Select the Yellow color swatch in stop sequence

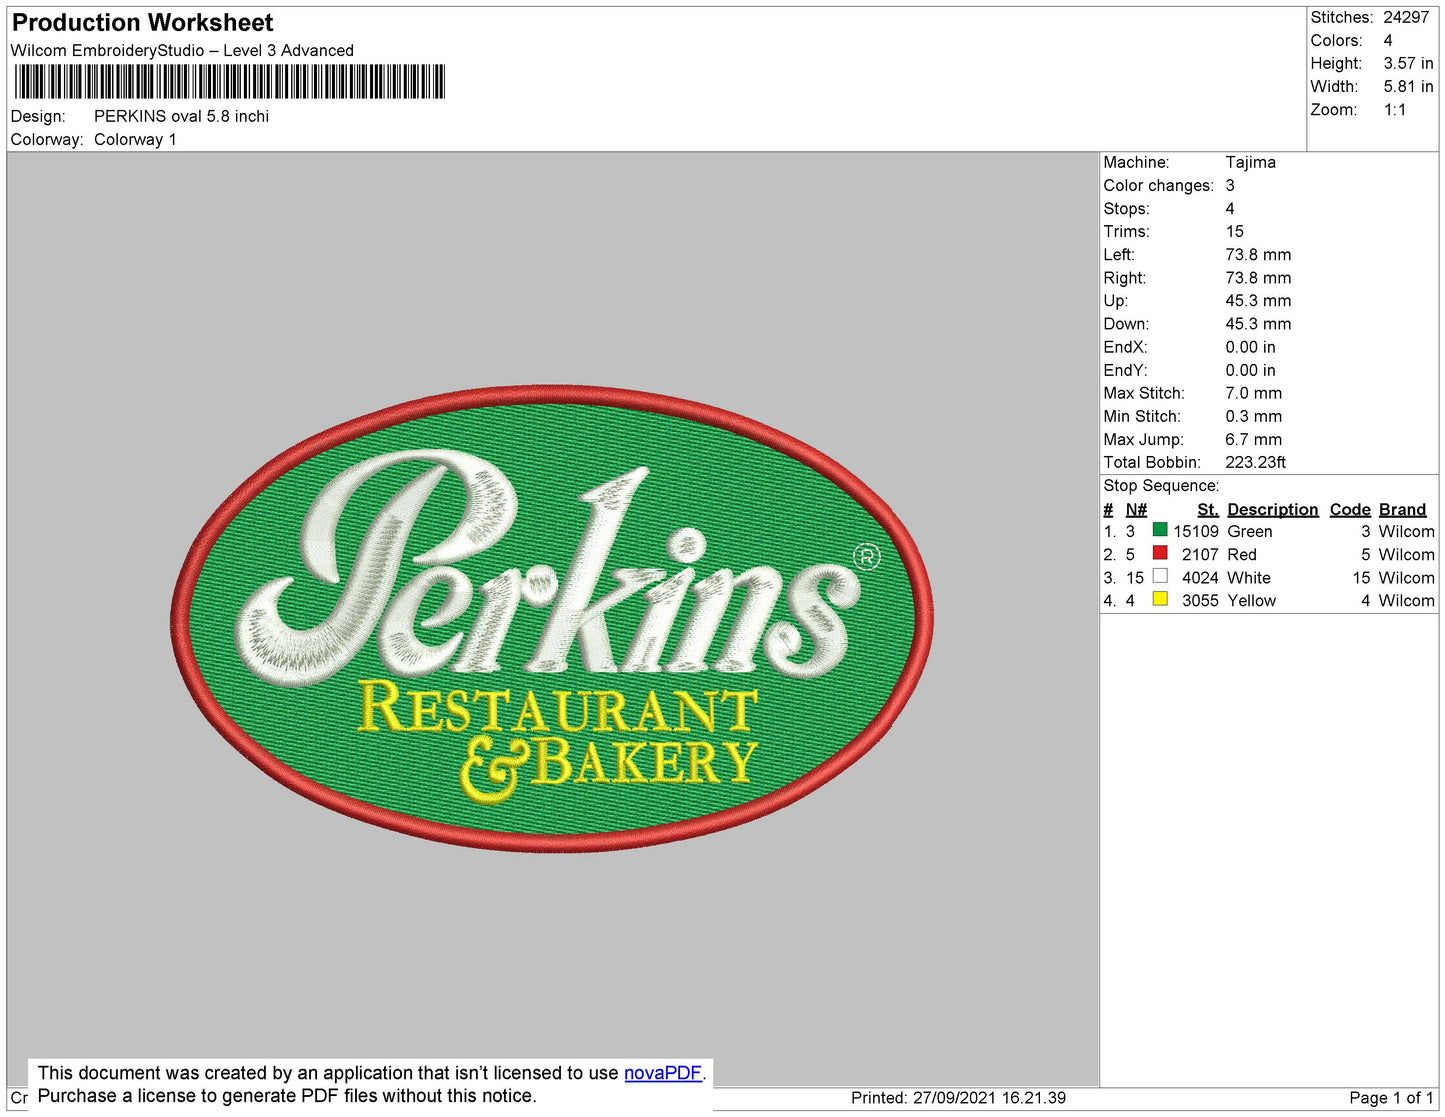pyautogui.click(x=1160, y=599)
